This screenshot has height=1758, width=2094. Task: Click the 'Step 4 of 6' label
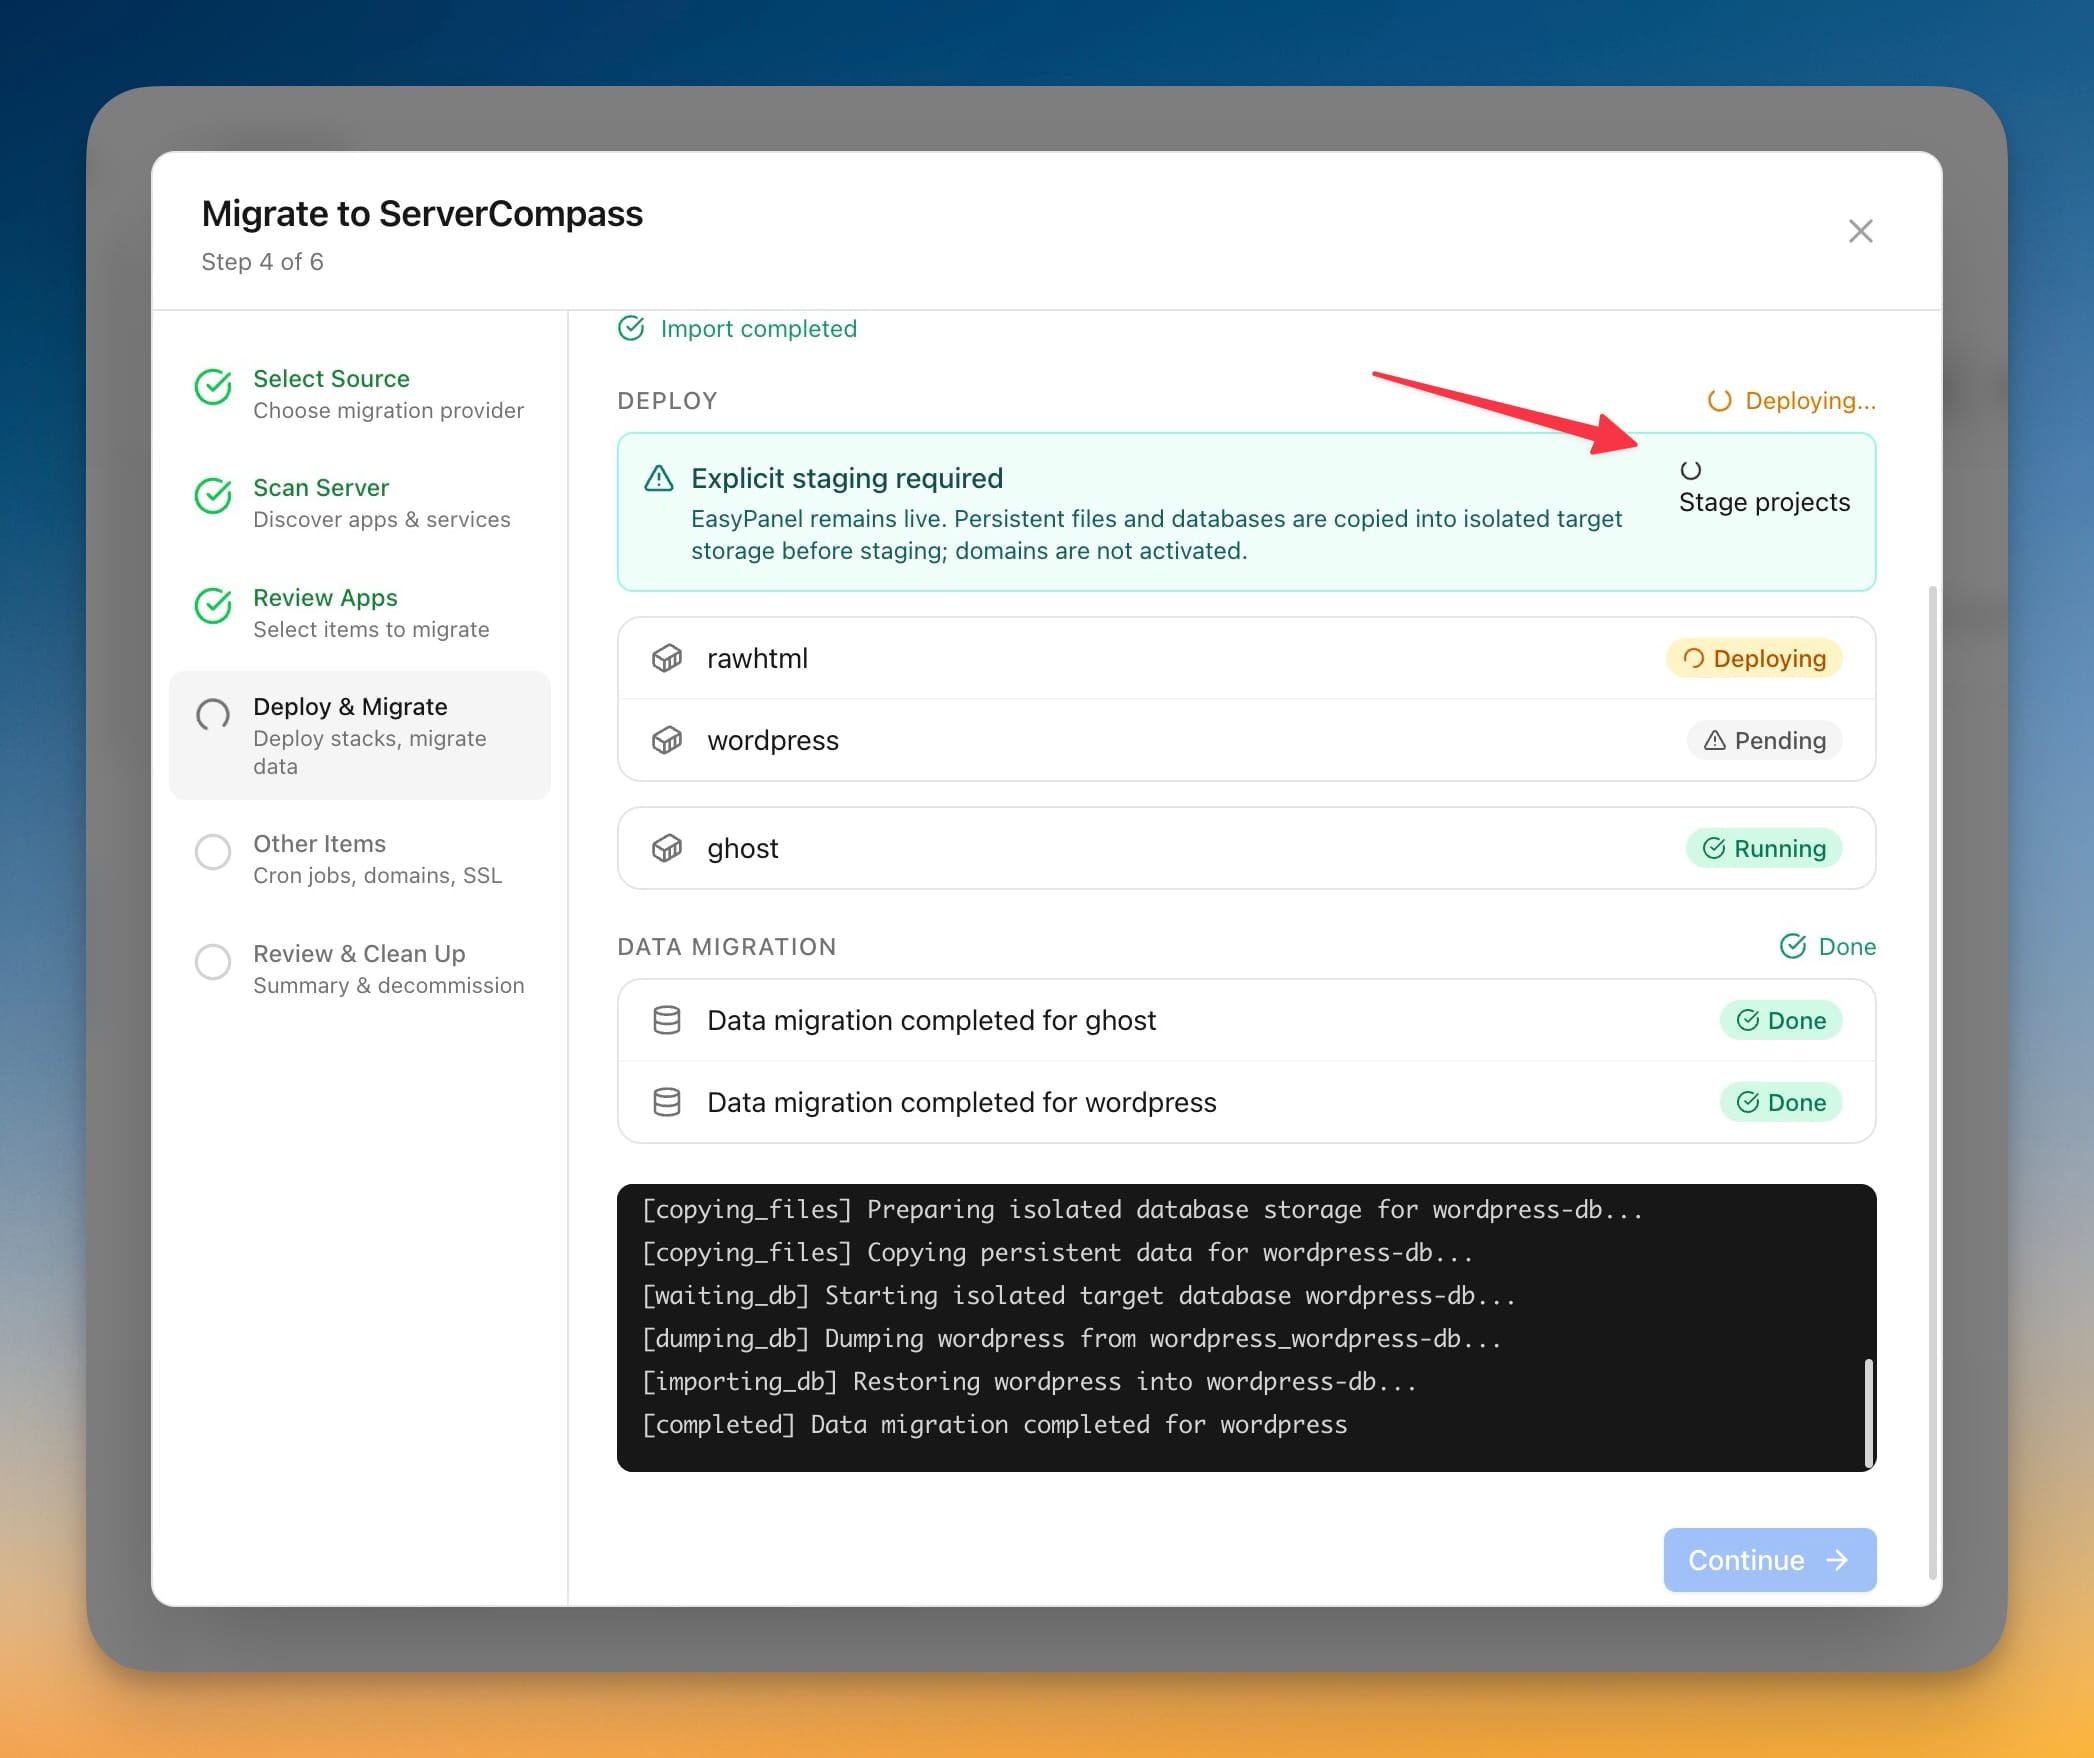[x=262, y=262]
